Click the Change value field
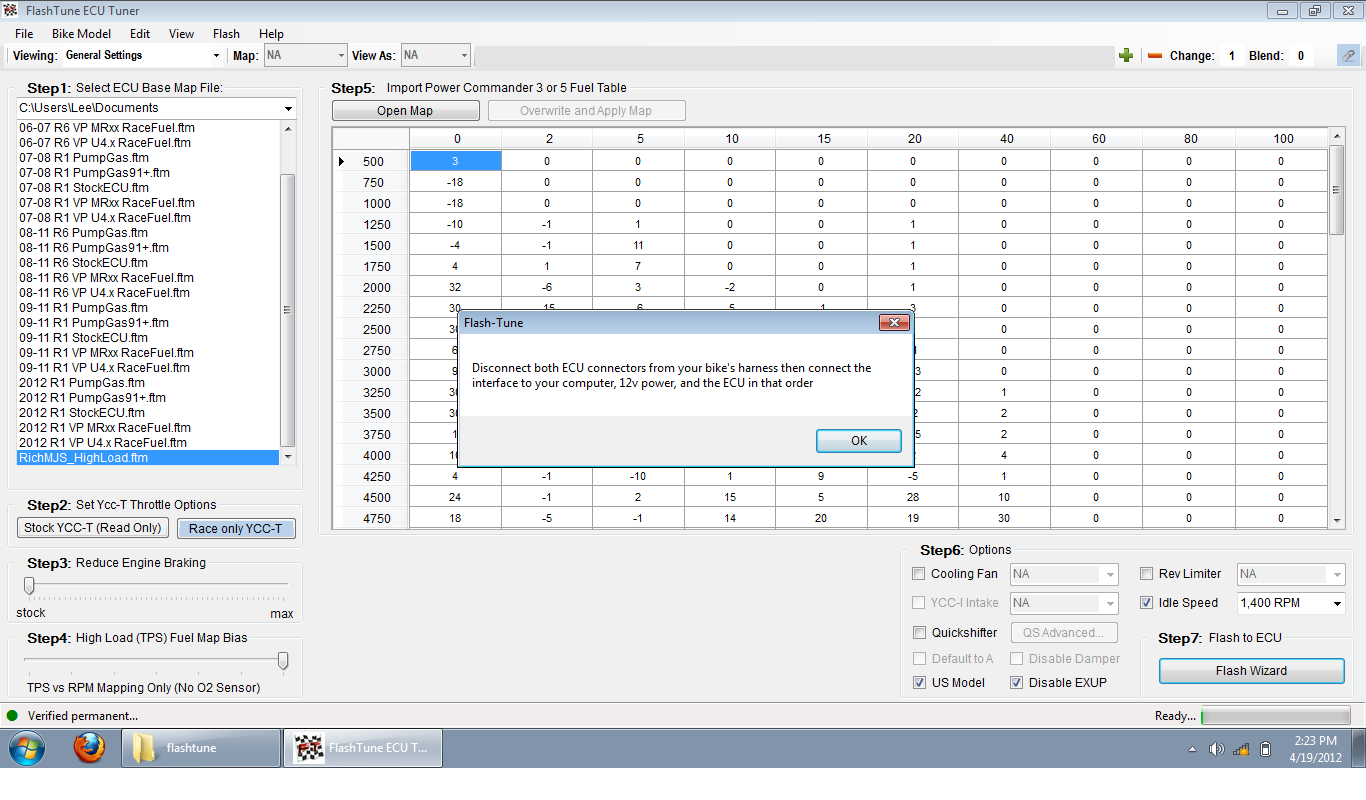The width and height of the screenshot is (1366, 800). 1231,56
